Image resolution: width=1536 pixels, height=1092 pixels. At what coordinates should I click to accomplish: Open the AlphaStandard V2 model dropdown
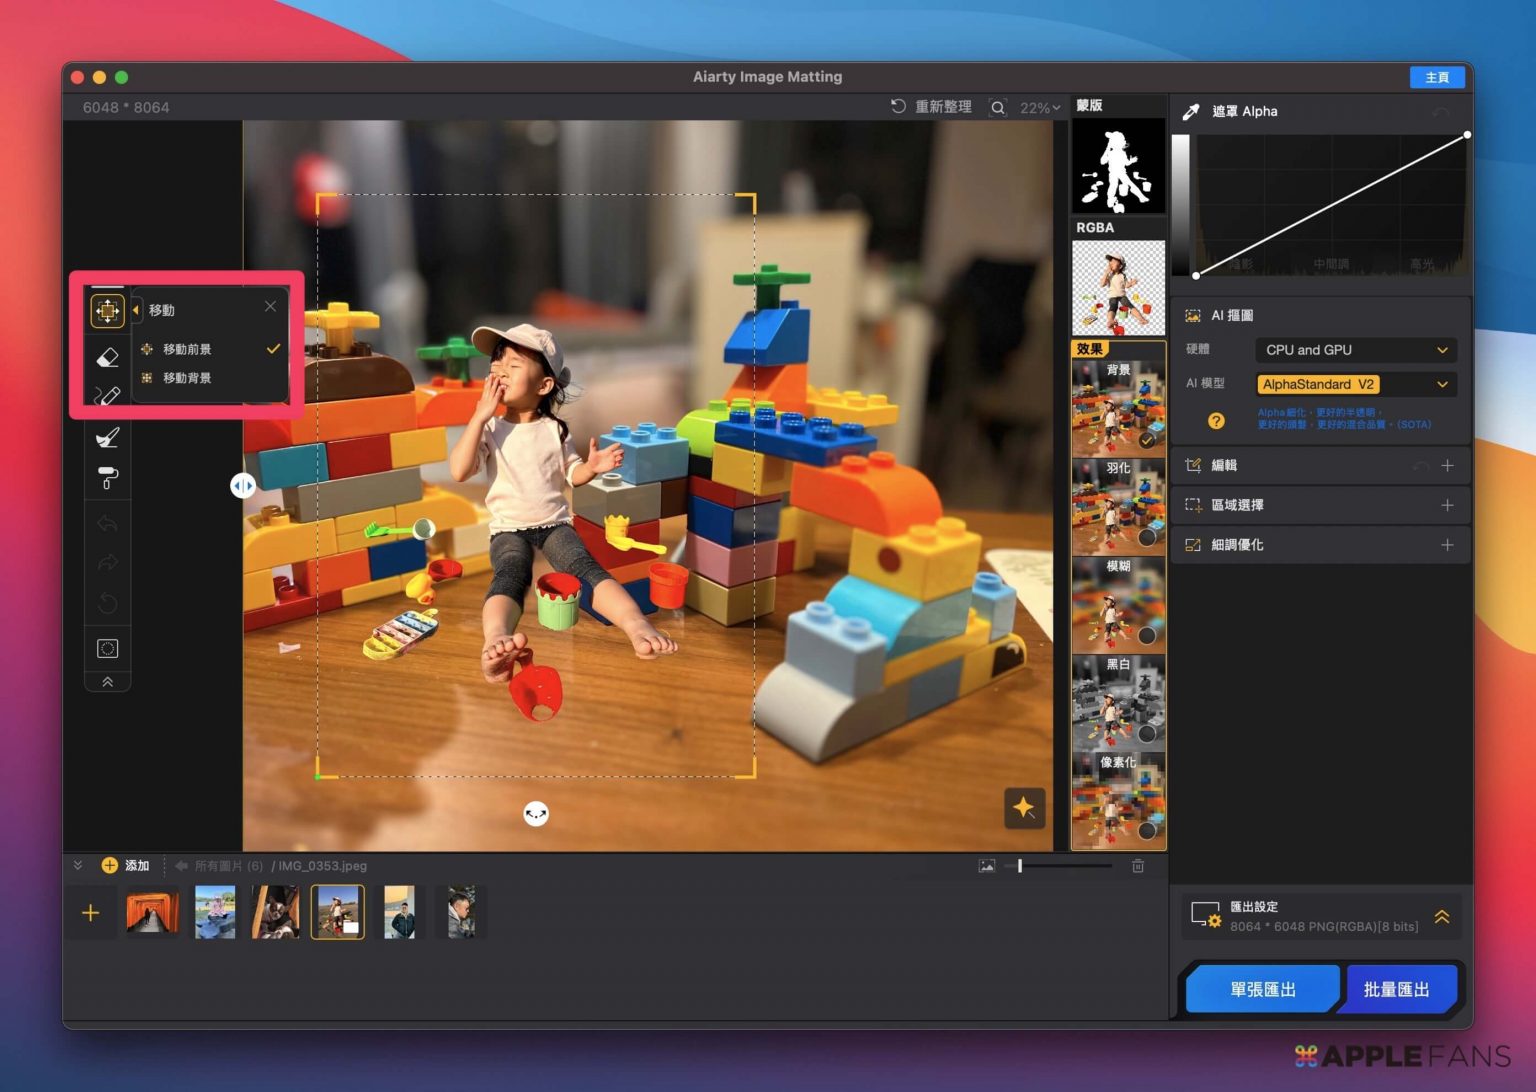click(x=1354, y=384)
